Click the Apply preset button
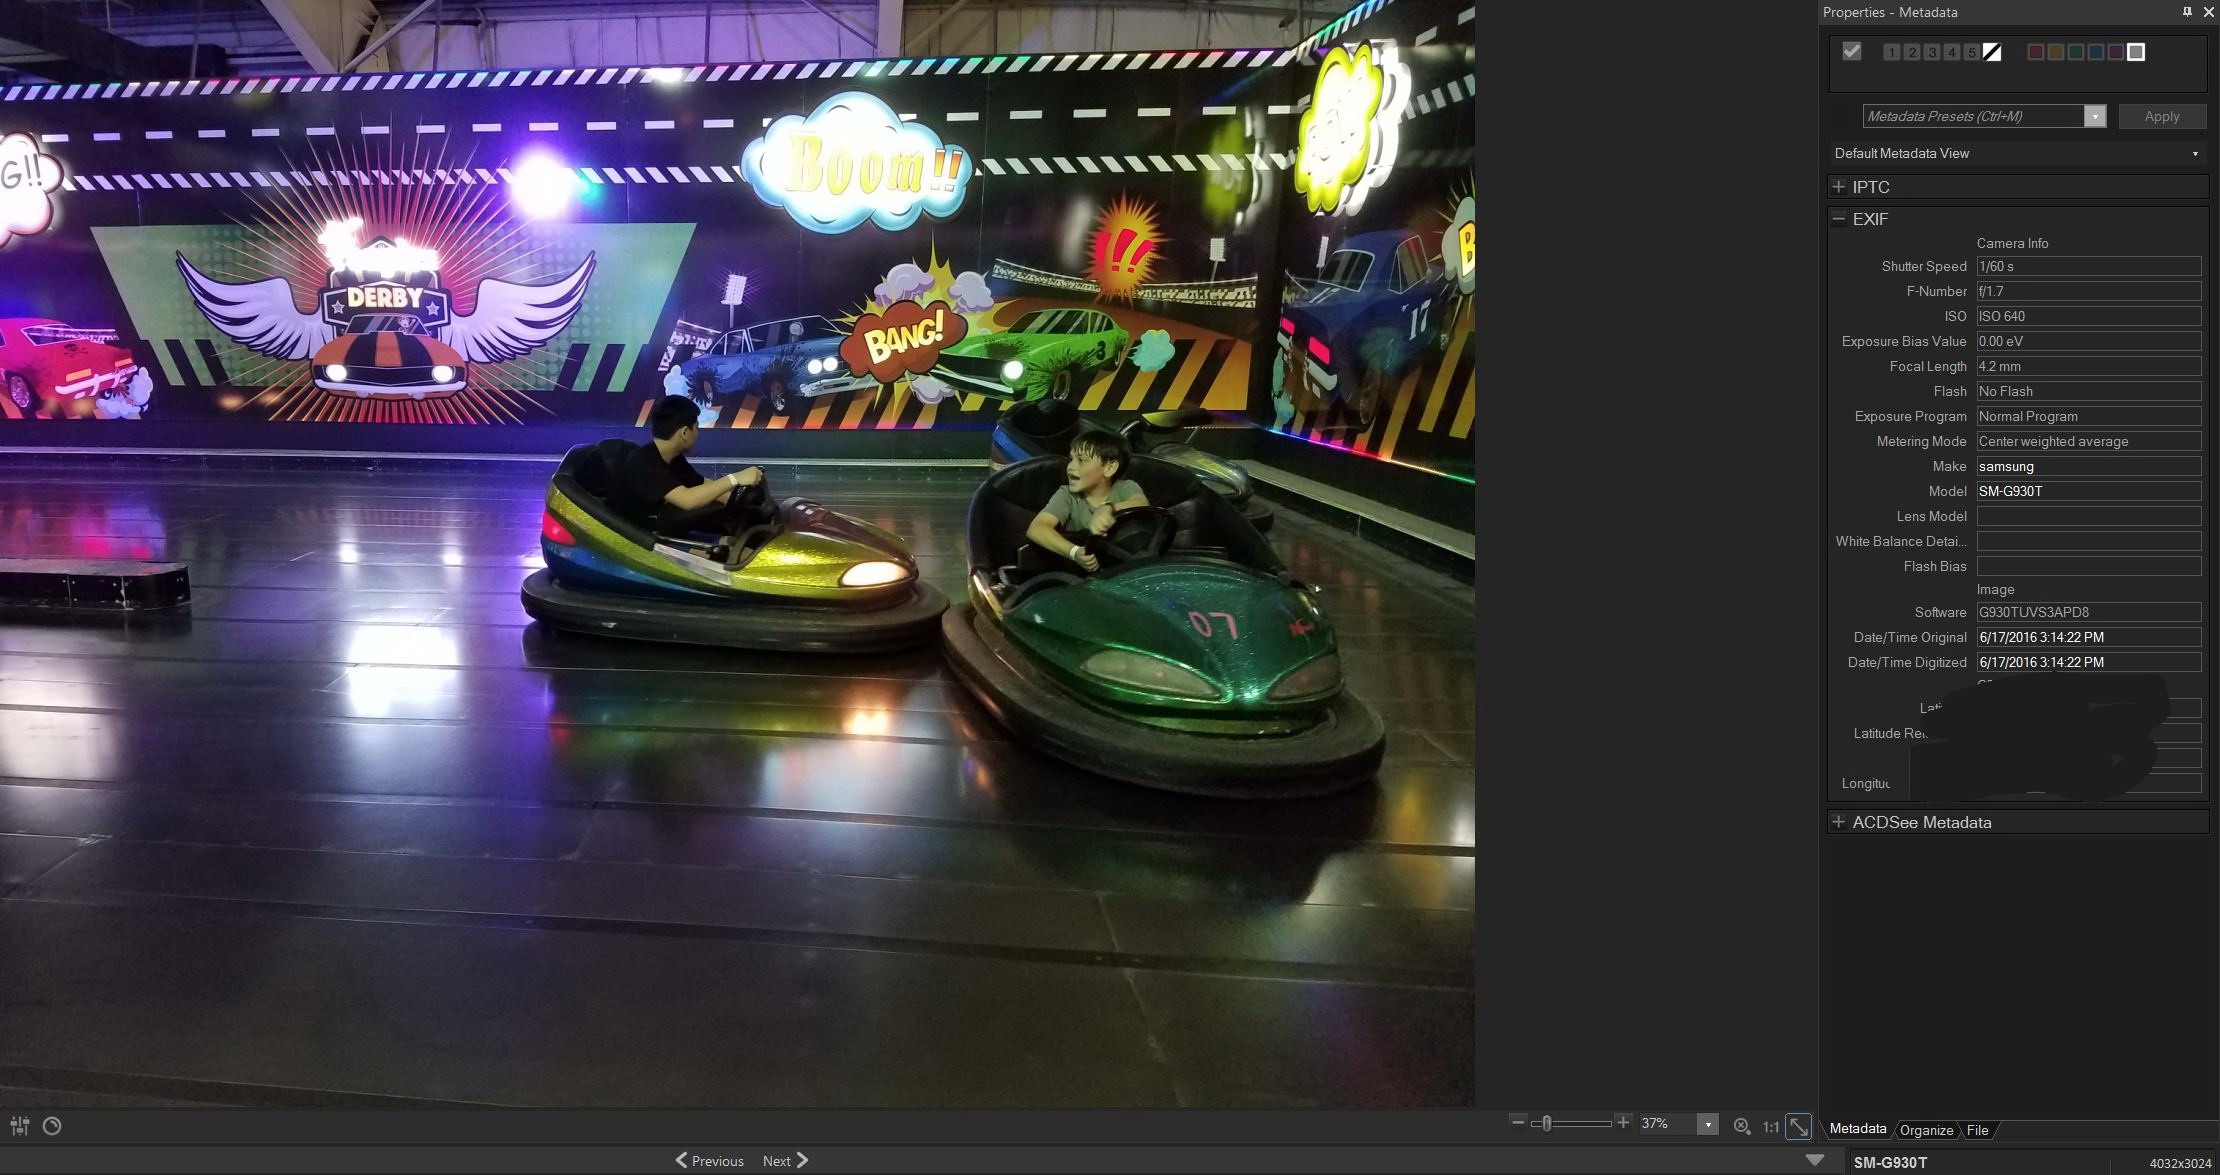2220x1175 pixels. (2161, 117)
